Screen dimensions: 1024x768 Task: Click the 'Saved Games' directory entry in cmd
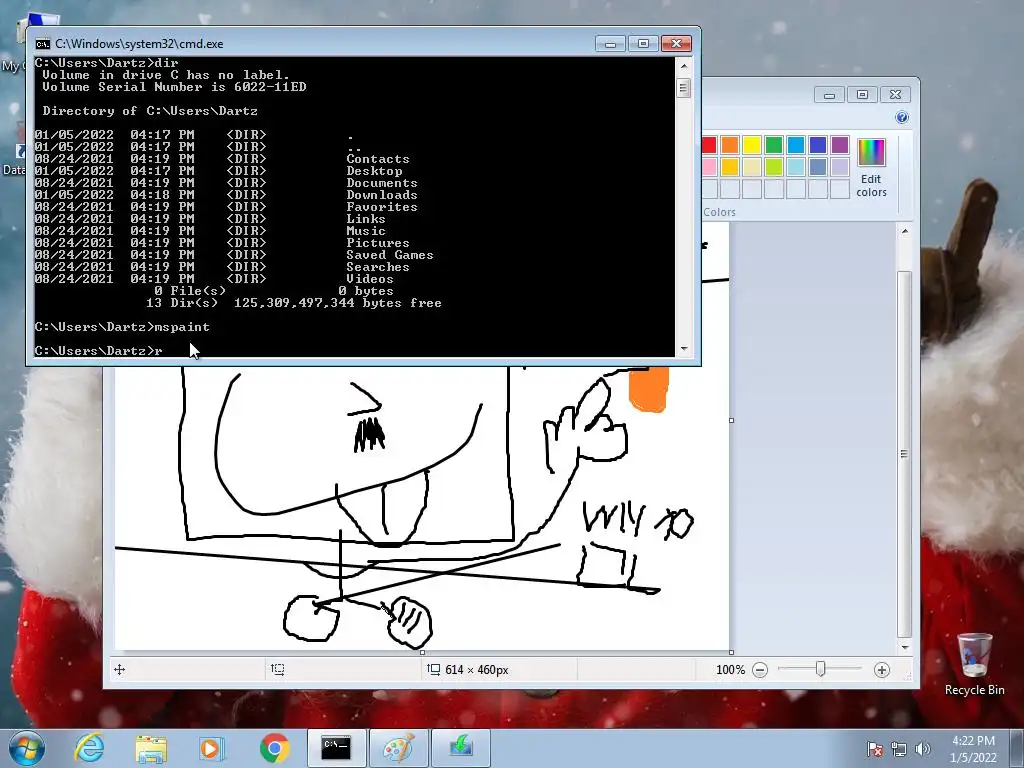click(390, 255)
